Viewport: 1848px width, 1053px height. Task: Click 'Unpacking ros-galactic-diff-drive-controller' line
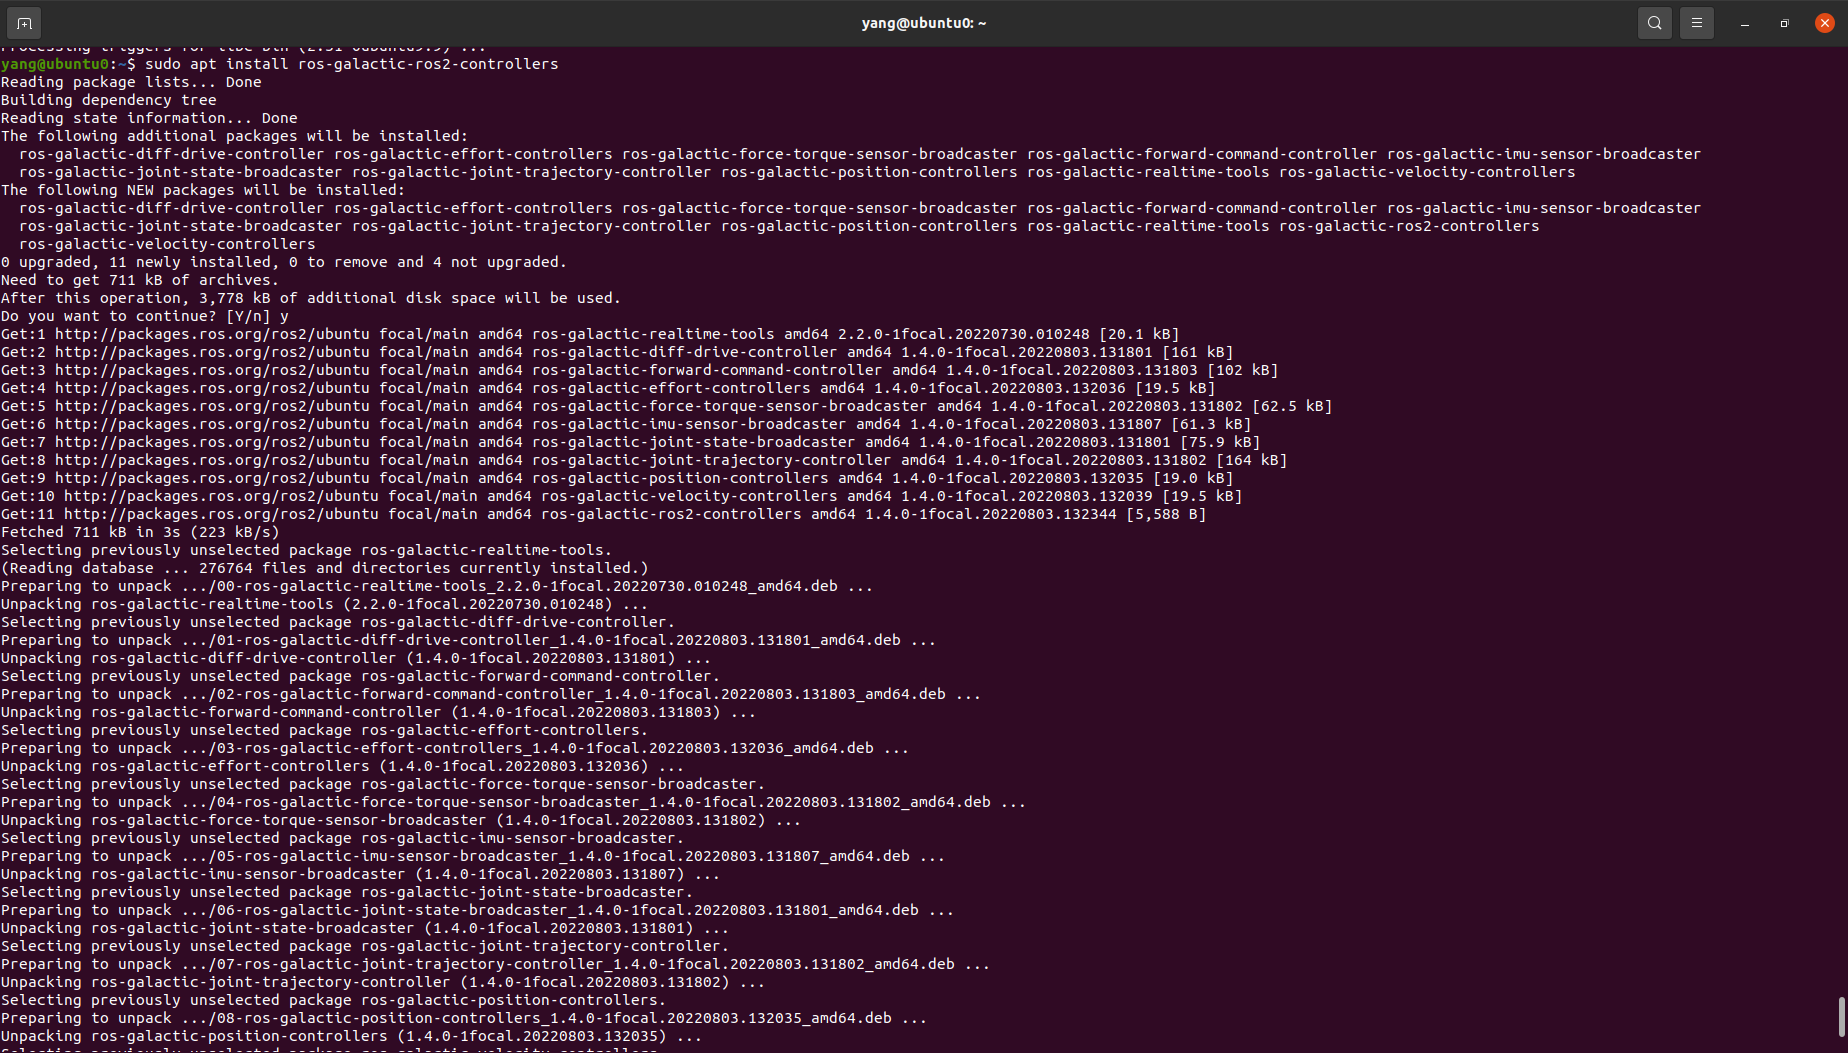pos(356,658)
